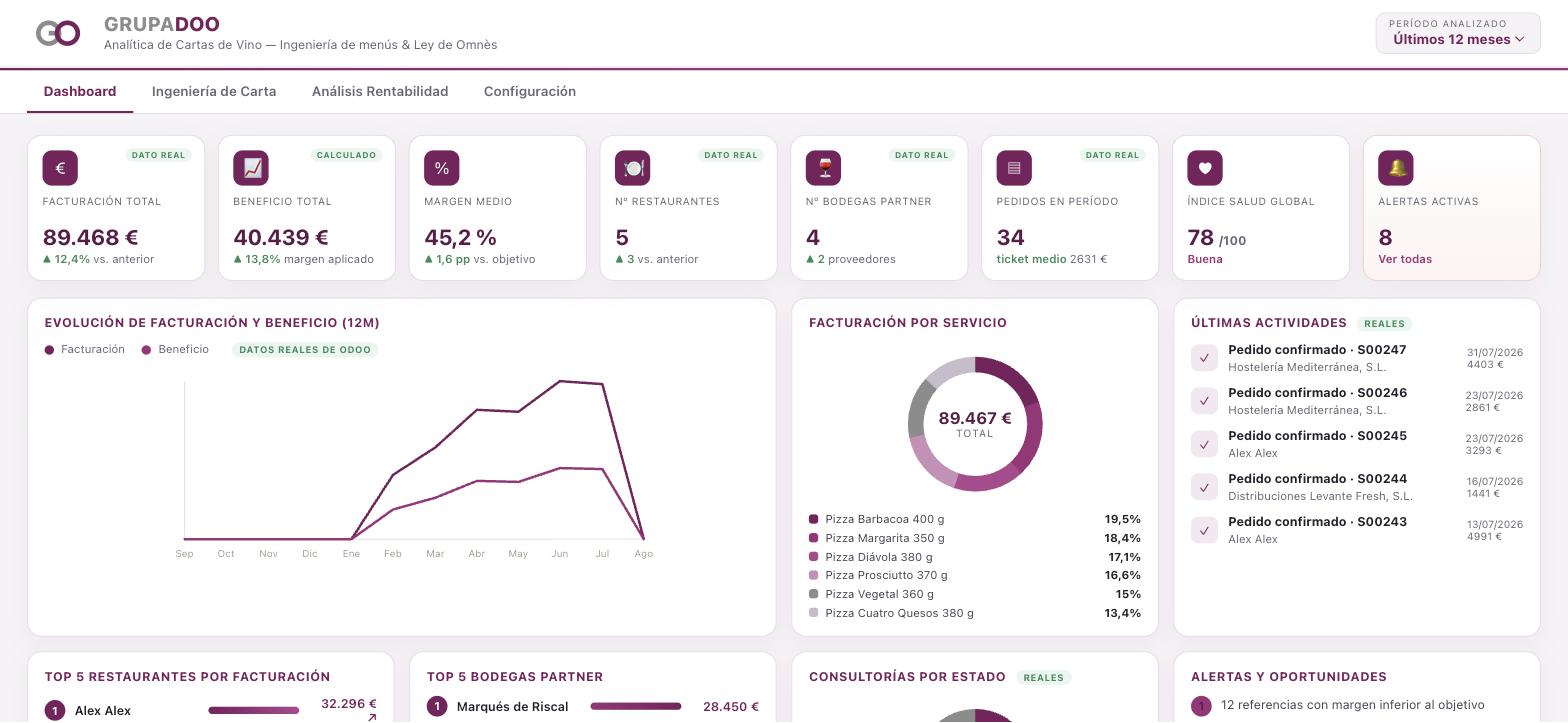The height and width of the screenshot is (723, 1568).
Task: Click the ticket medio 2631 € text
Action: click(x=1052, y=259)
